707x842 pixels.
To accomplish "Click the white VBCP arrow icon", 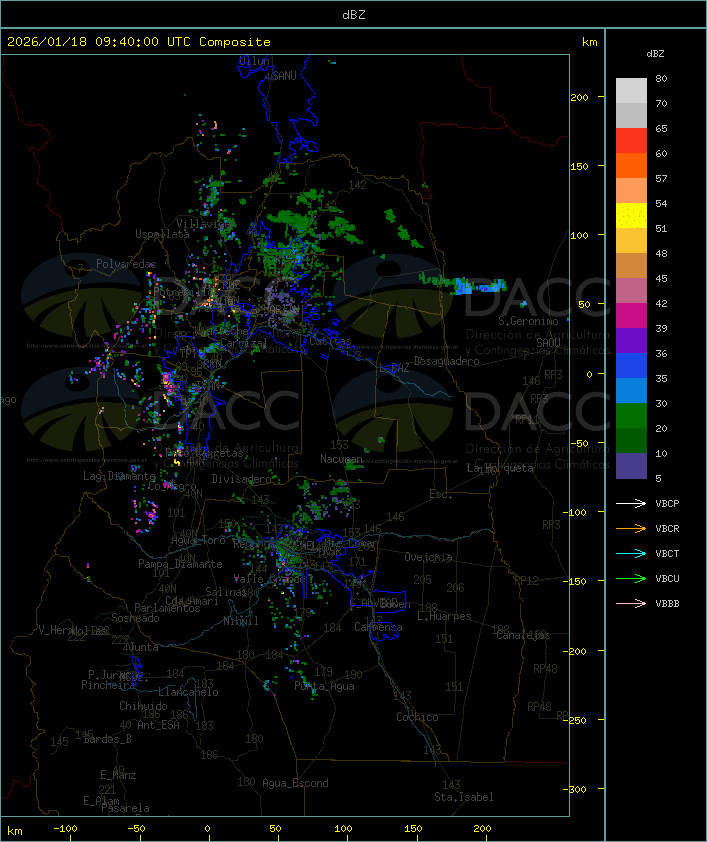I will click(631, 503).
